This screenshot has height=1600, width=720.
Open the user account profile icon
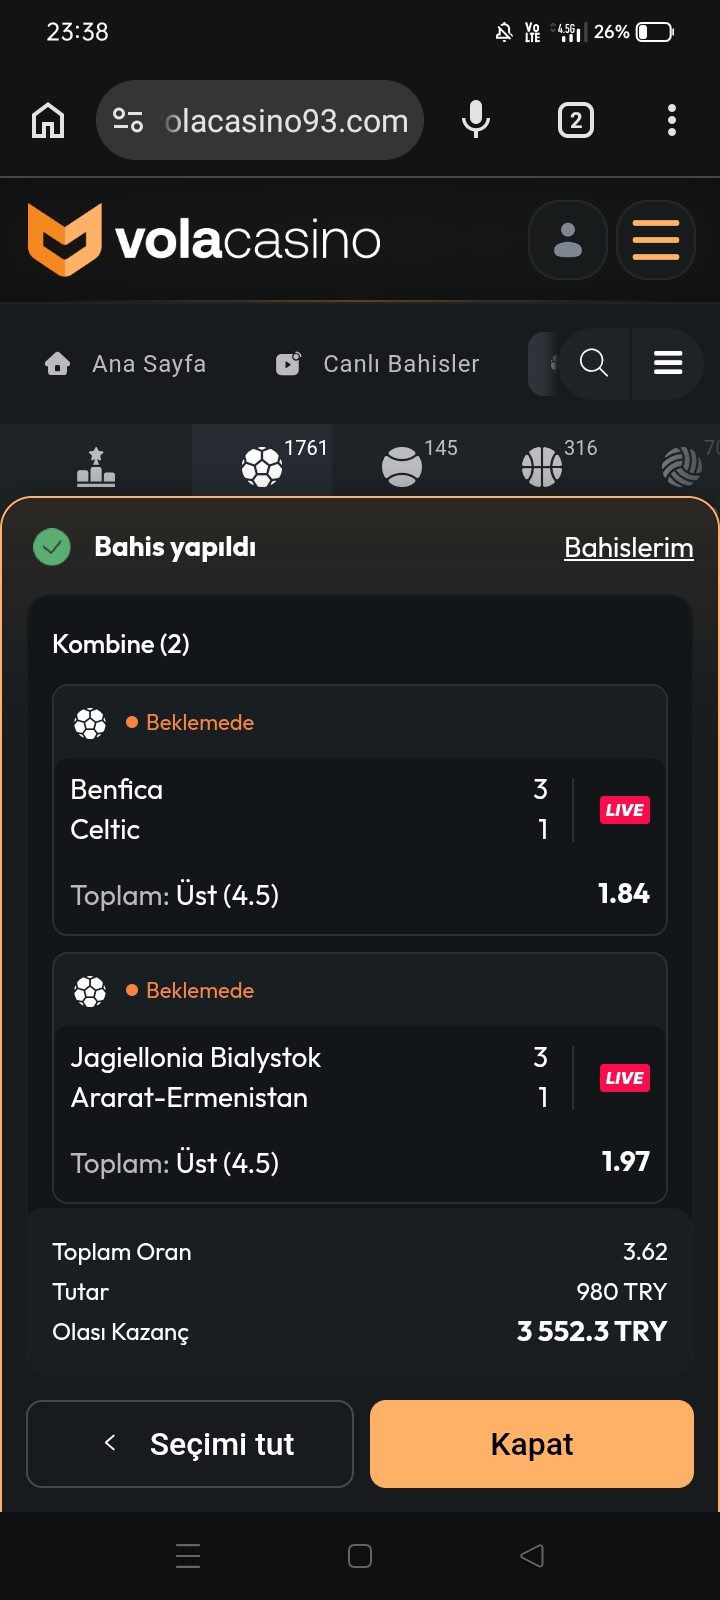[568, 240]
